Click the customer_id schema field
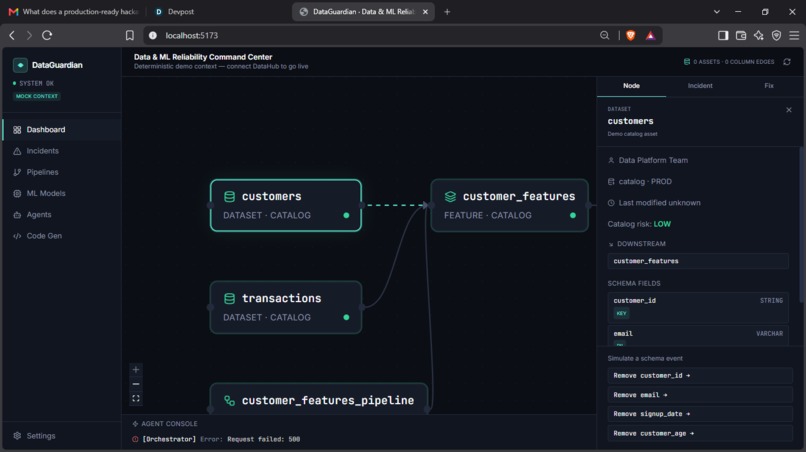The image size is (806, 452). (698, 307)
